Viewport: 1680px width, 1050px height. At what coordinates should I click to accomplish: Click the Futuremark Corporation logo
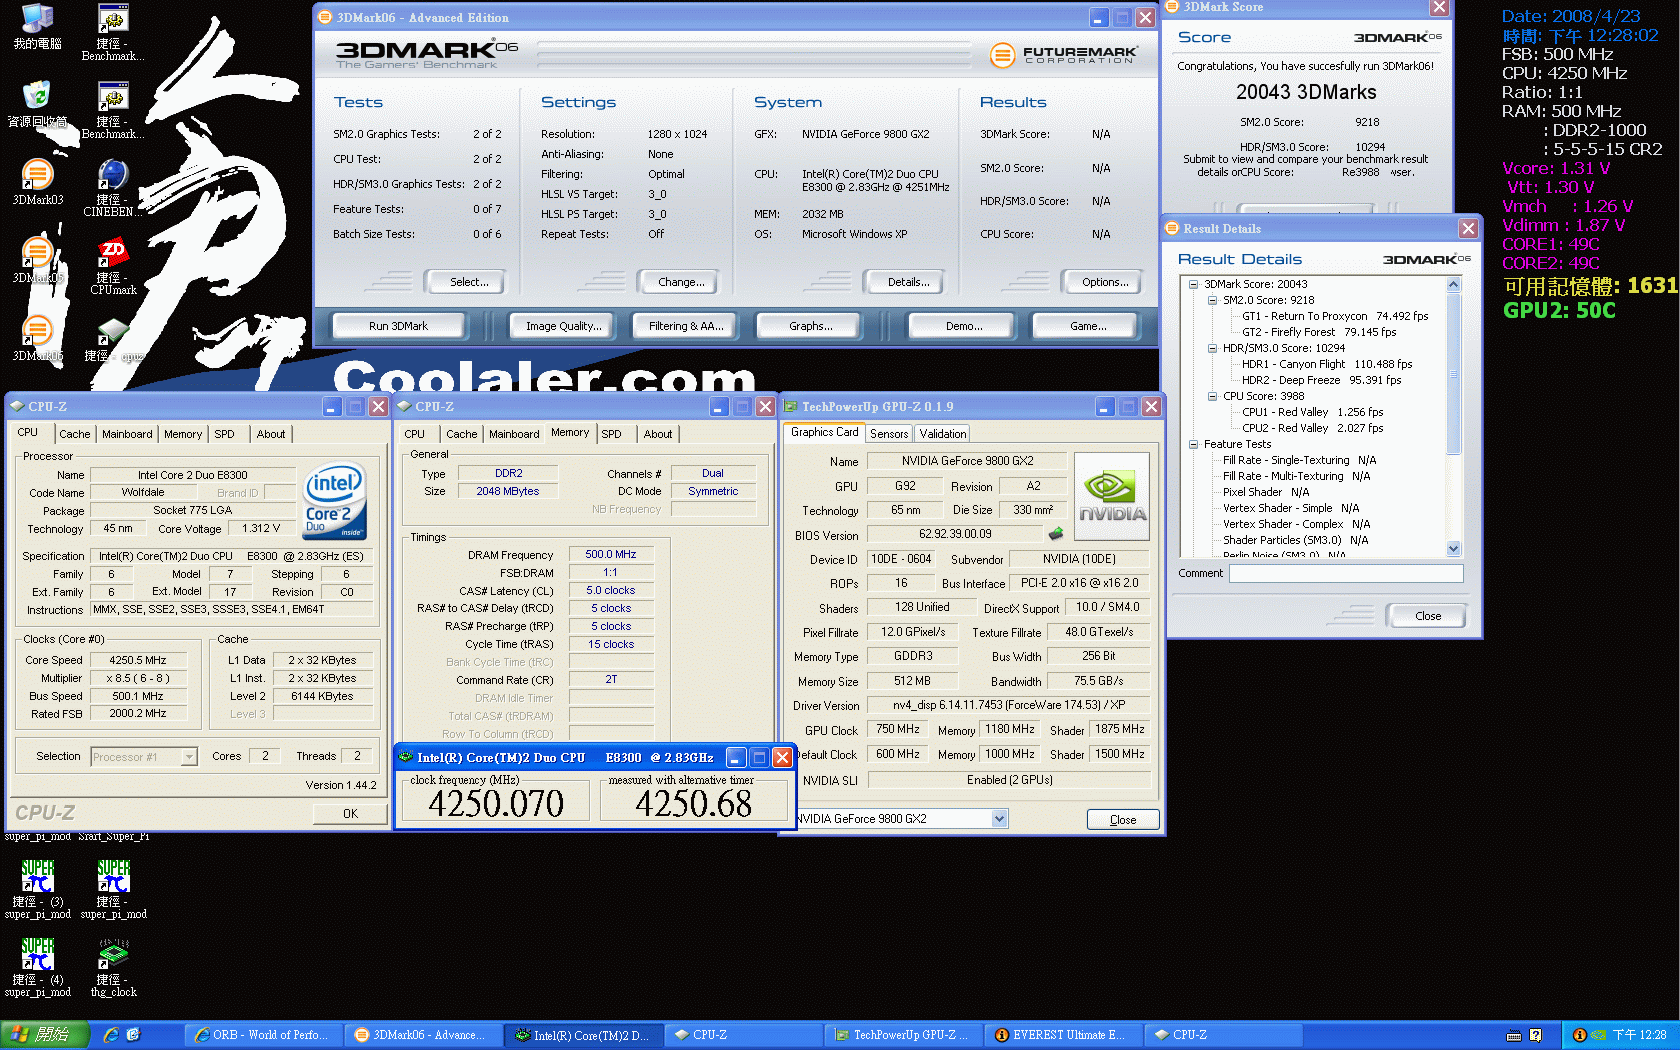[1063, 55]
